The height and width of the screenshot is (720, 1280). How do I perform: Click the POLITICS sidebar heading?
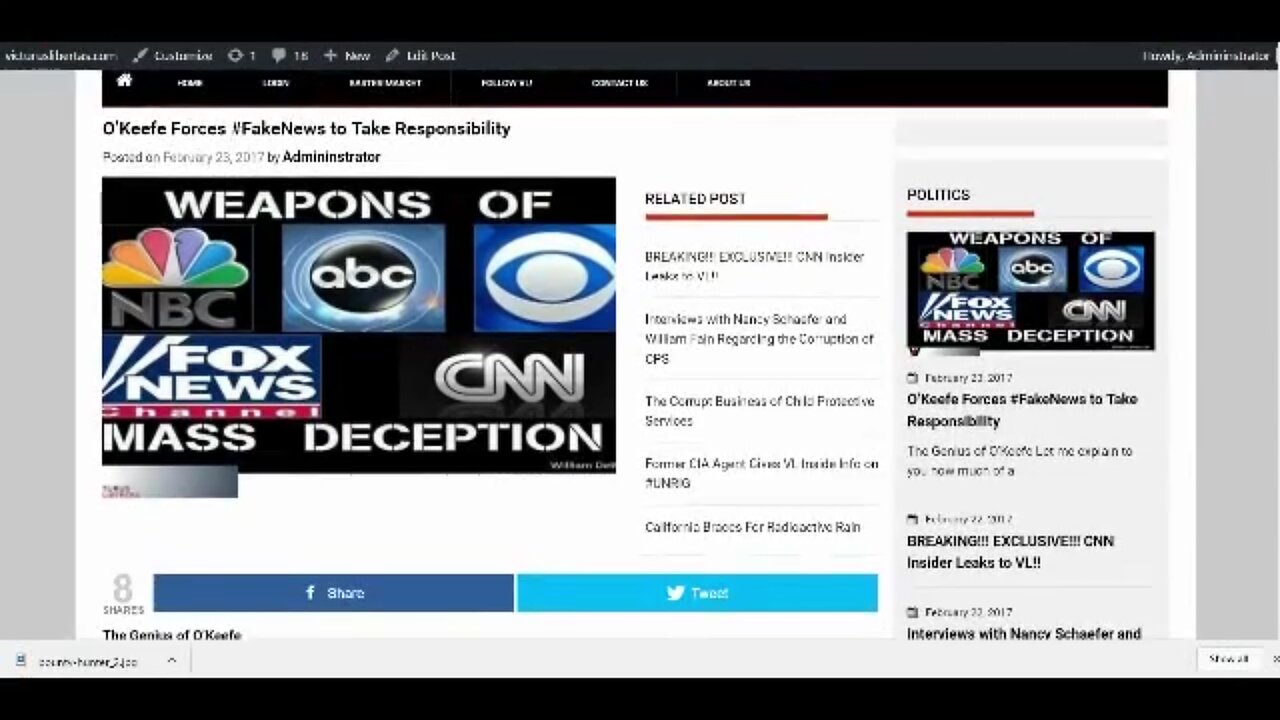coord(938,195)
